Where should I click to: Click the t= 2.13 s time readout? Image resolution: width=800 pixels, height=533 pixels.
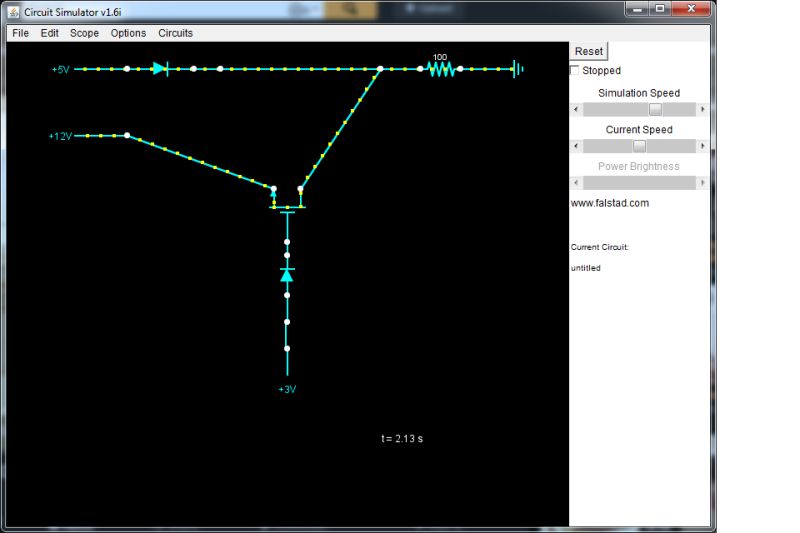402,439
